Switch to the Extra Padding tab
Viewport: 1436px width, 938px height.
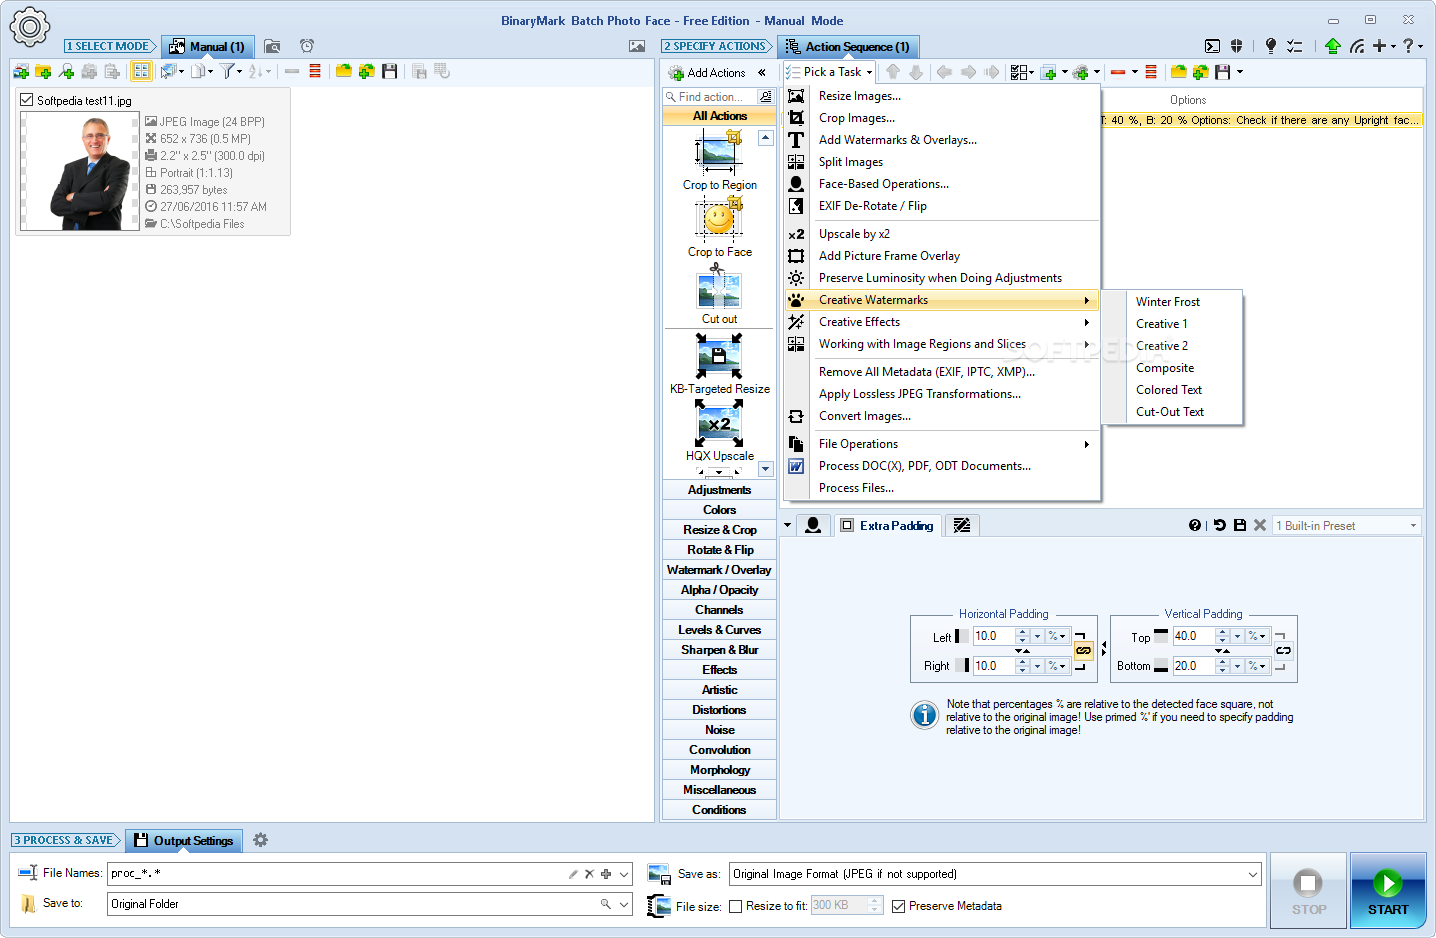887,525
